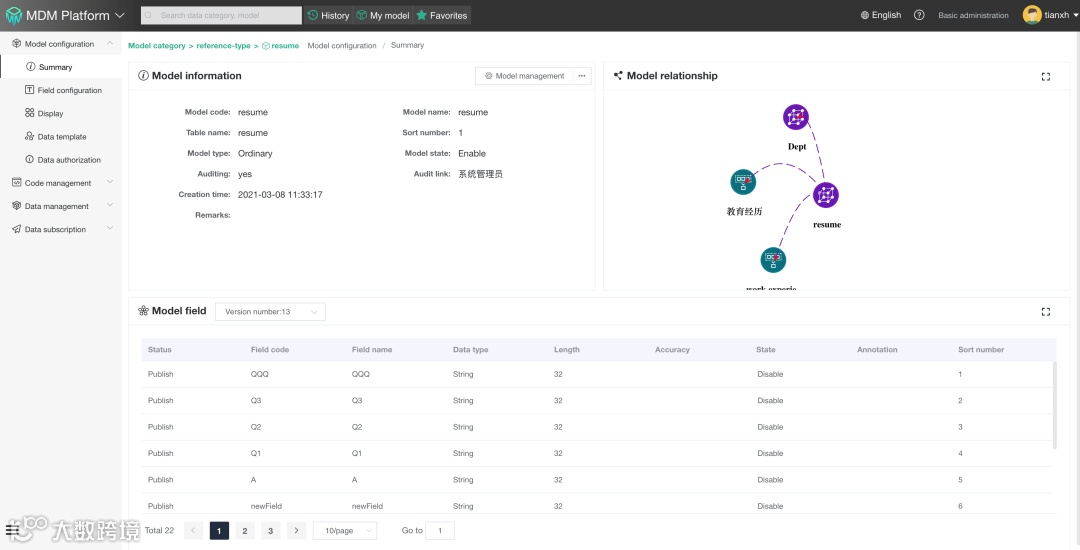
Task: Open the MDM Platform dropdown chevron
Action: coord(120,15)
